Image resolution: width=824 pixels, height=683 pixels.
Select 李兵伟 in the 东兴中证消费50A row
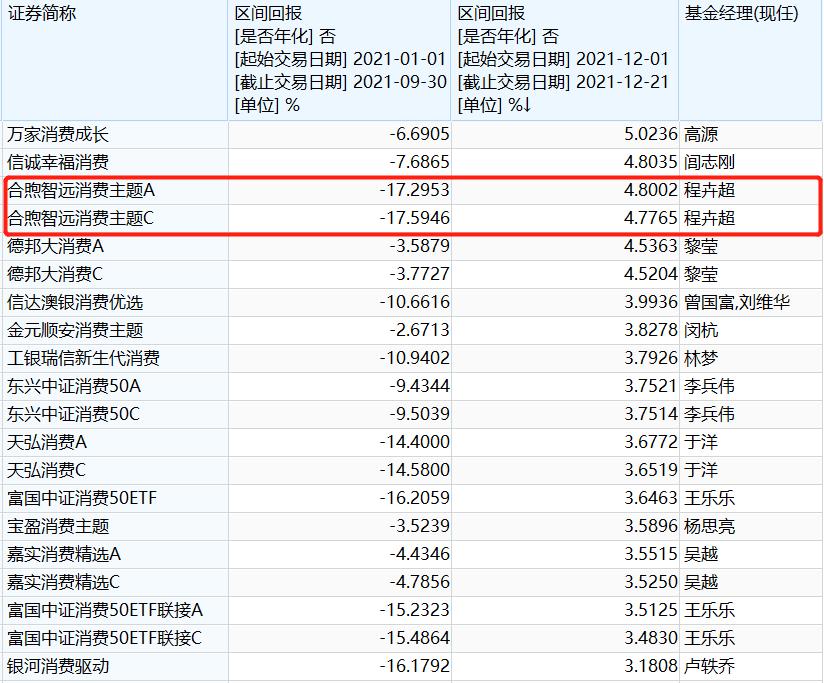tap(709, 386)
